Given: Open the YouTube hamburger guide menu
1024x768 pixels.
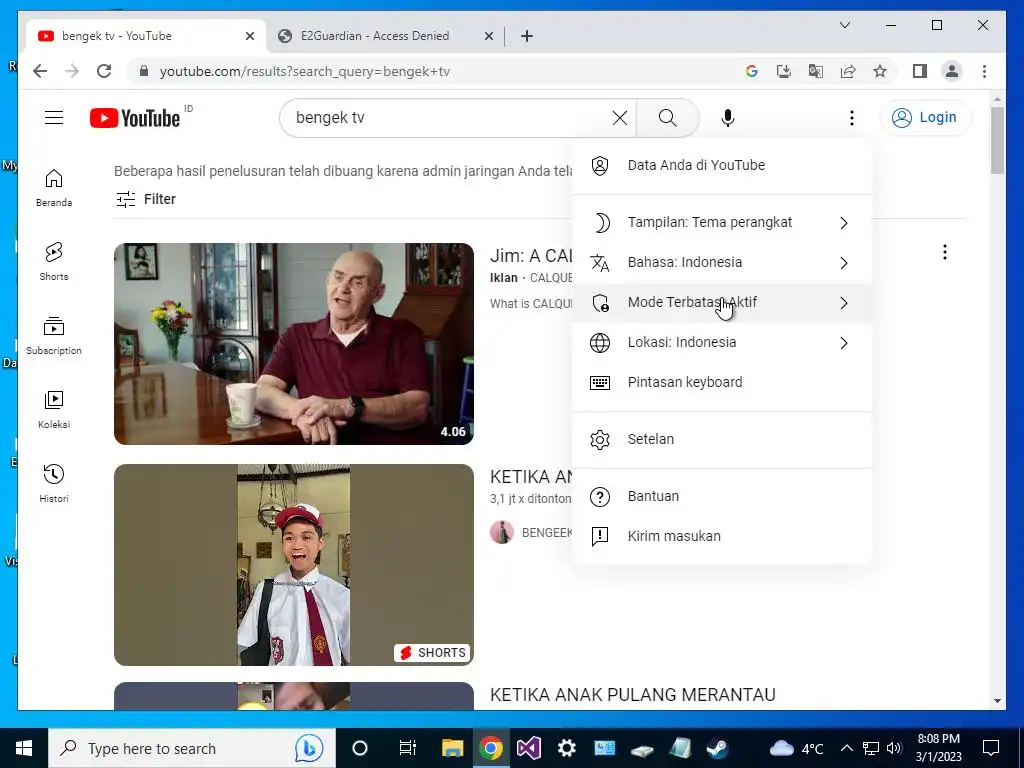Looking at the screenshot, I should pos(54,118).
